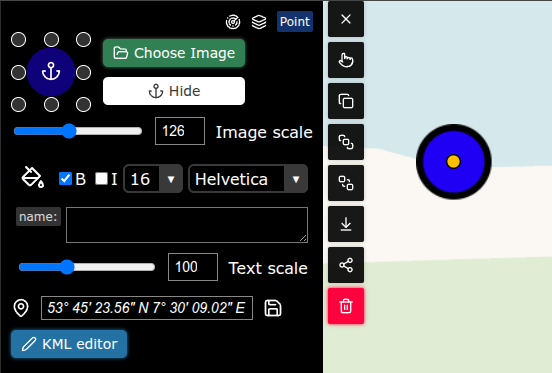This screenshot has height=373, width=552.
Task: Open the font size 16 dropdown
Action: (153, 179)
